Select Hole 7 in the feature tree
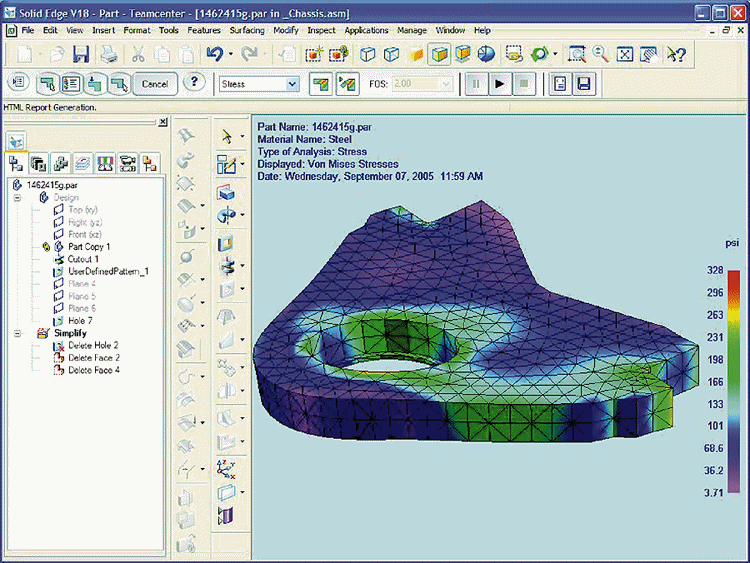 click(80, 321)
